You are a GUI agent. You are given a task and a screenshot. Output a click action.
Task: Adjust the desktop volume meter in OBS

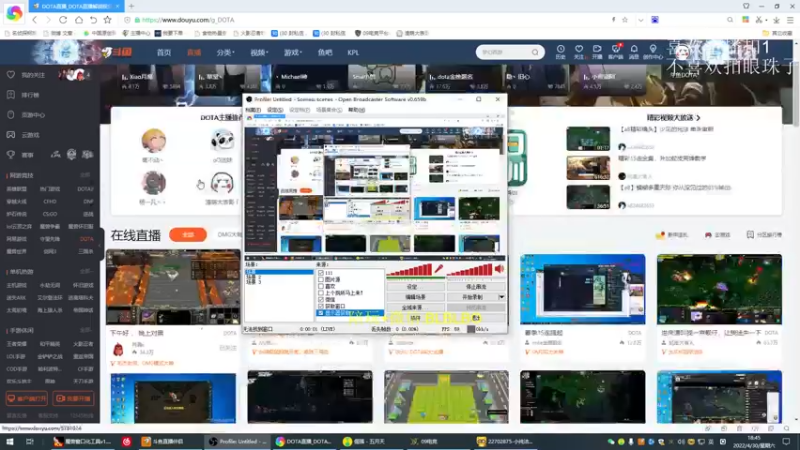click(470, 271)
